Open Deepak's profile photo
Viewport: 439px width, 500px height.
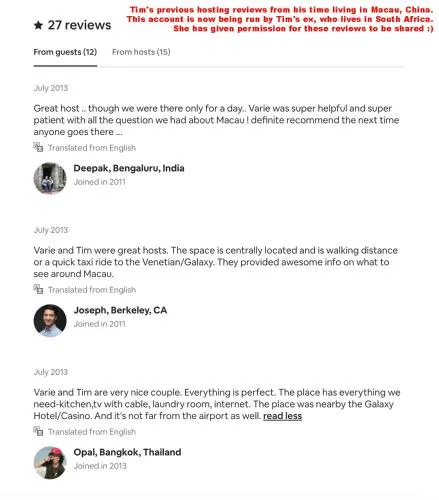[x=50, y=178]
